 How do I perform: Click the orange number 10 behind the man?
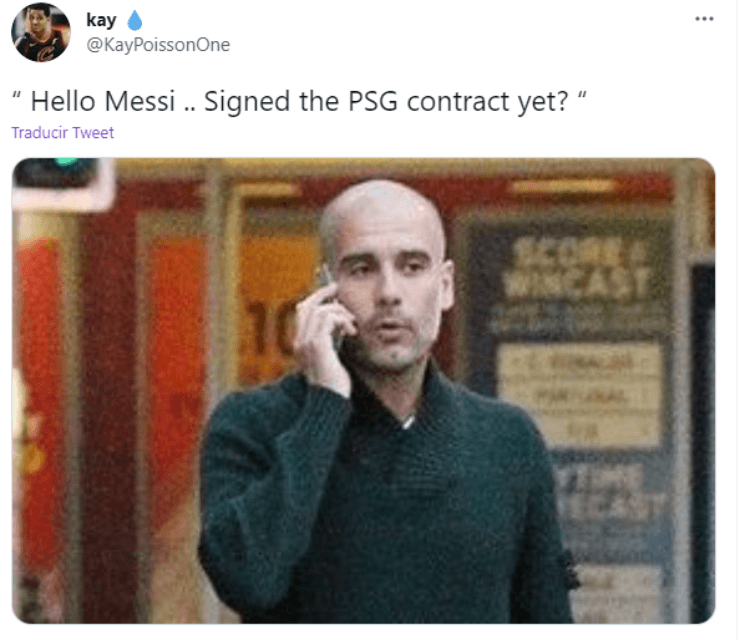271,328
